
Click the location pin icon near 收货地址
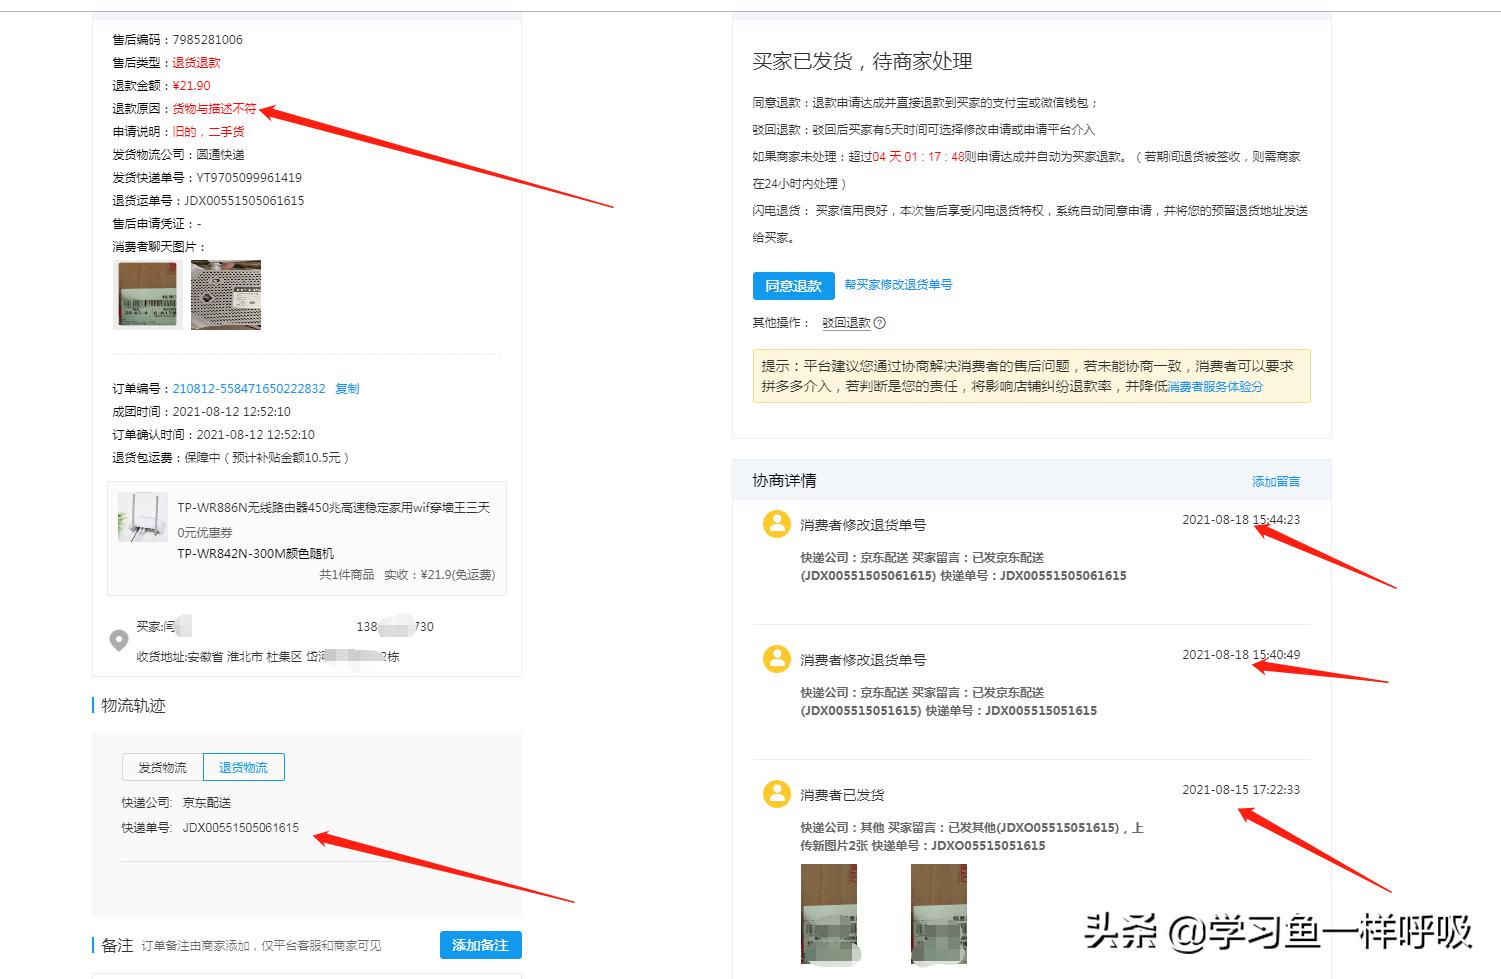pyautogui.click(x=119, y=640)
